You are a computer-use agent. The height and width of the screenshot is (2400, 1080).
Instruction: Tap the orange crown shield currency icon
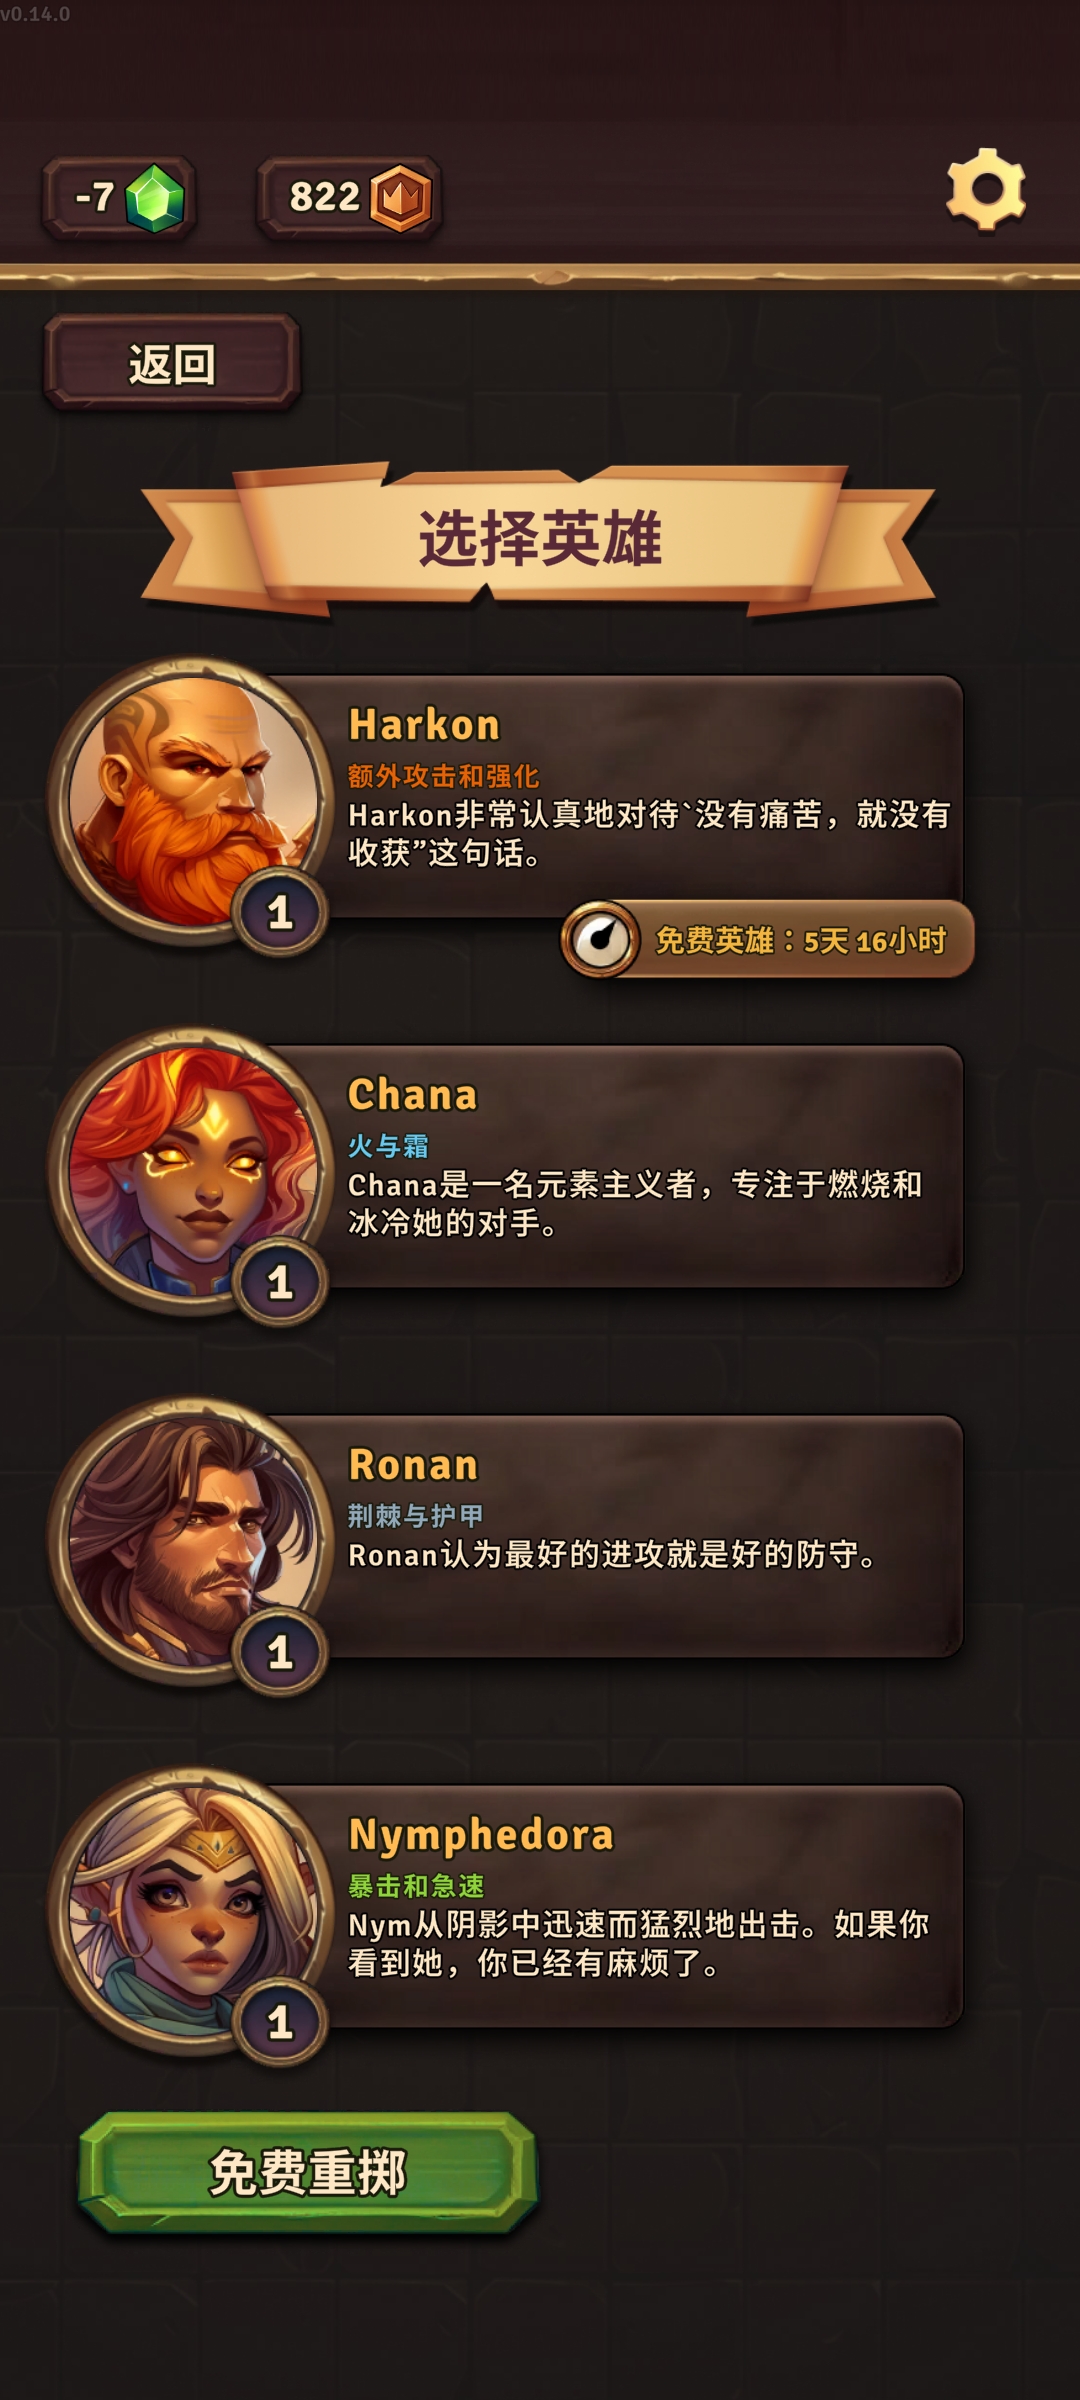pos(401,198)
